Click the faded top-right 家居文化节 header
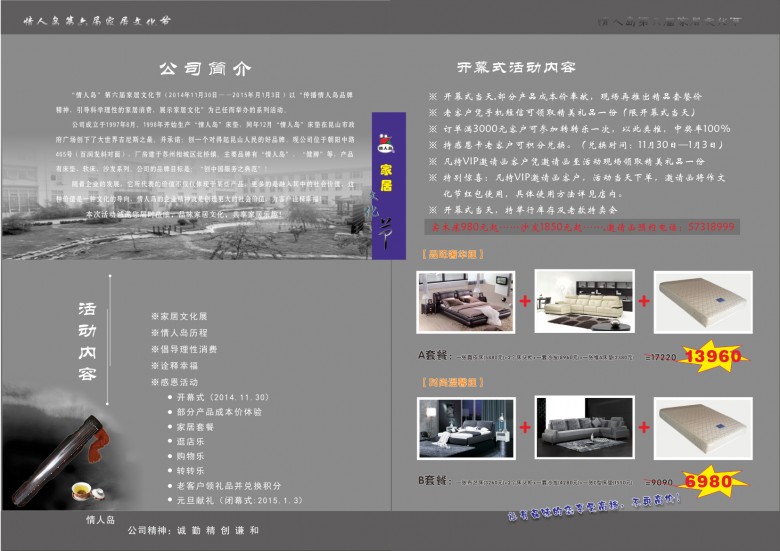The width and height of the screenshot is (780, 551). [669, 22]
